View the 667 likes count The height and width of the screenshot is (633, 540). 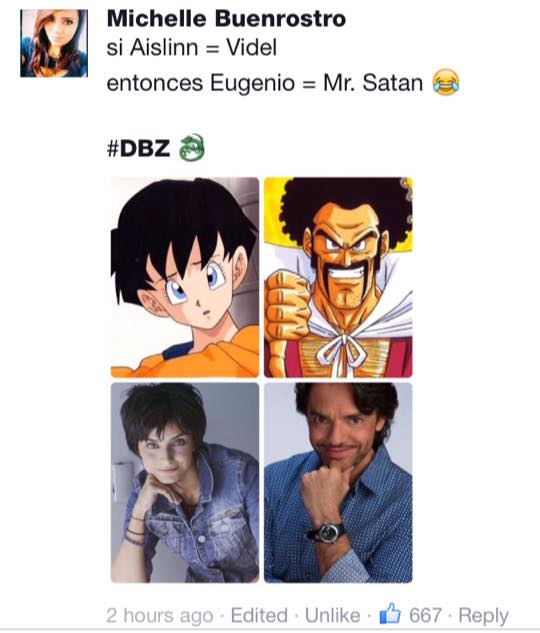pyautogui.click(x=425, y=616)
